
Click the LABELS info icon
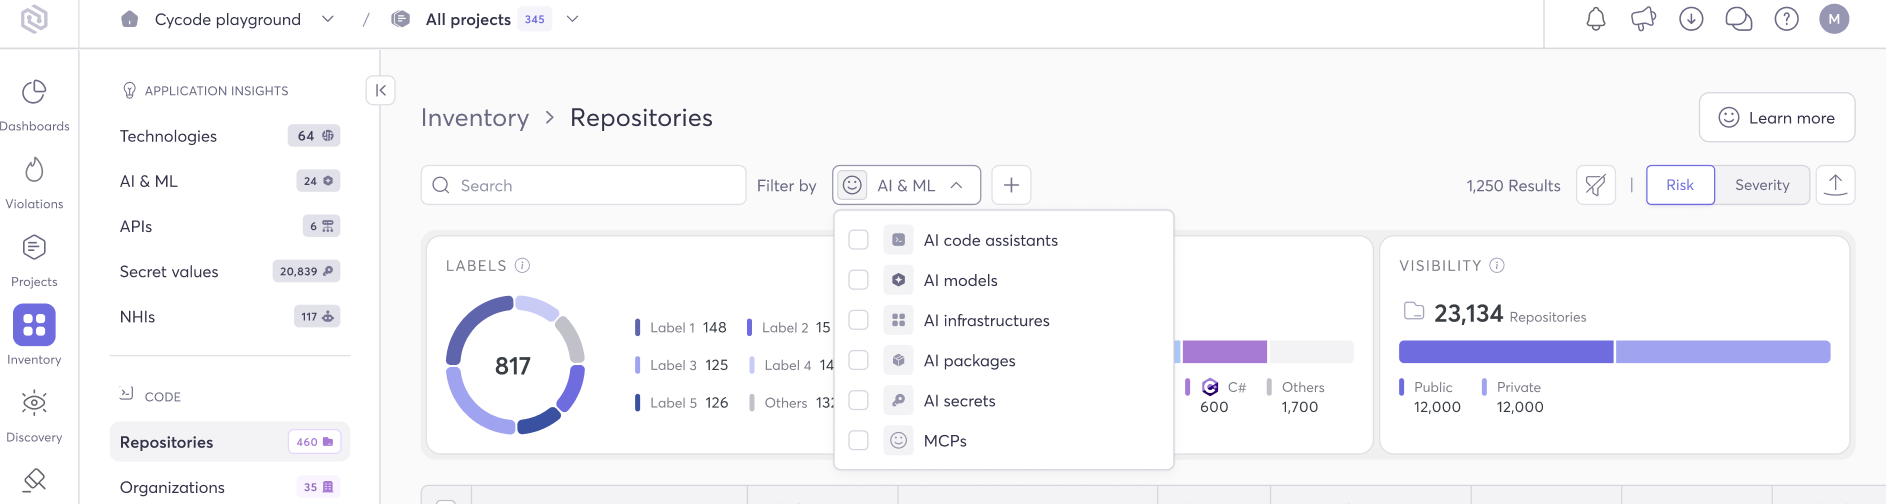pyautogui.click(x=522, y=266)
